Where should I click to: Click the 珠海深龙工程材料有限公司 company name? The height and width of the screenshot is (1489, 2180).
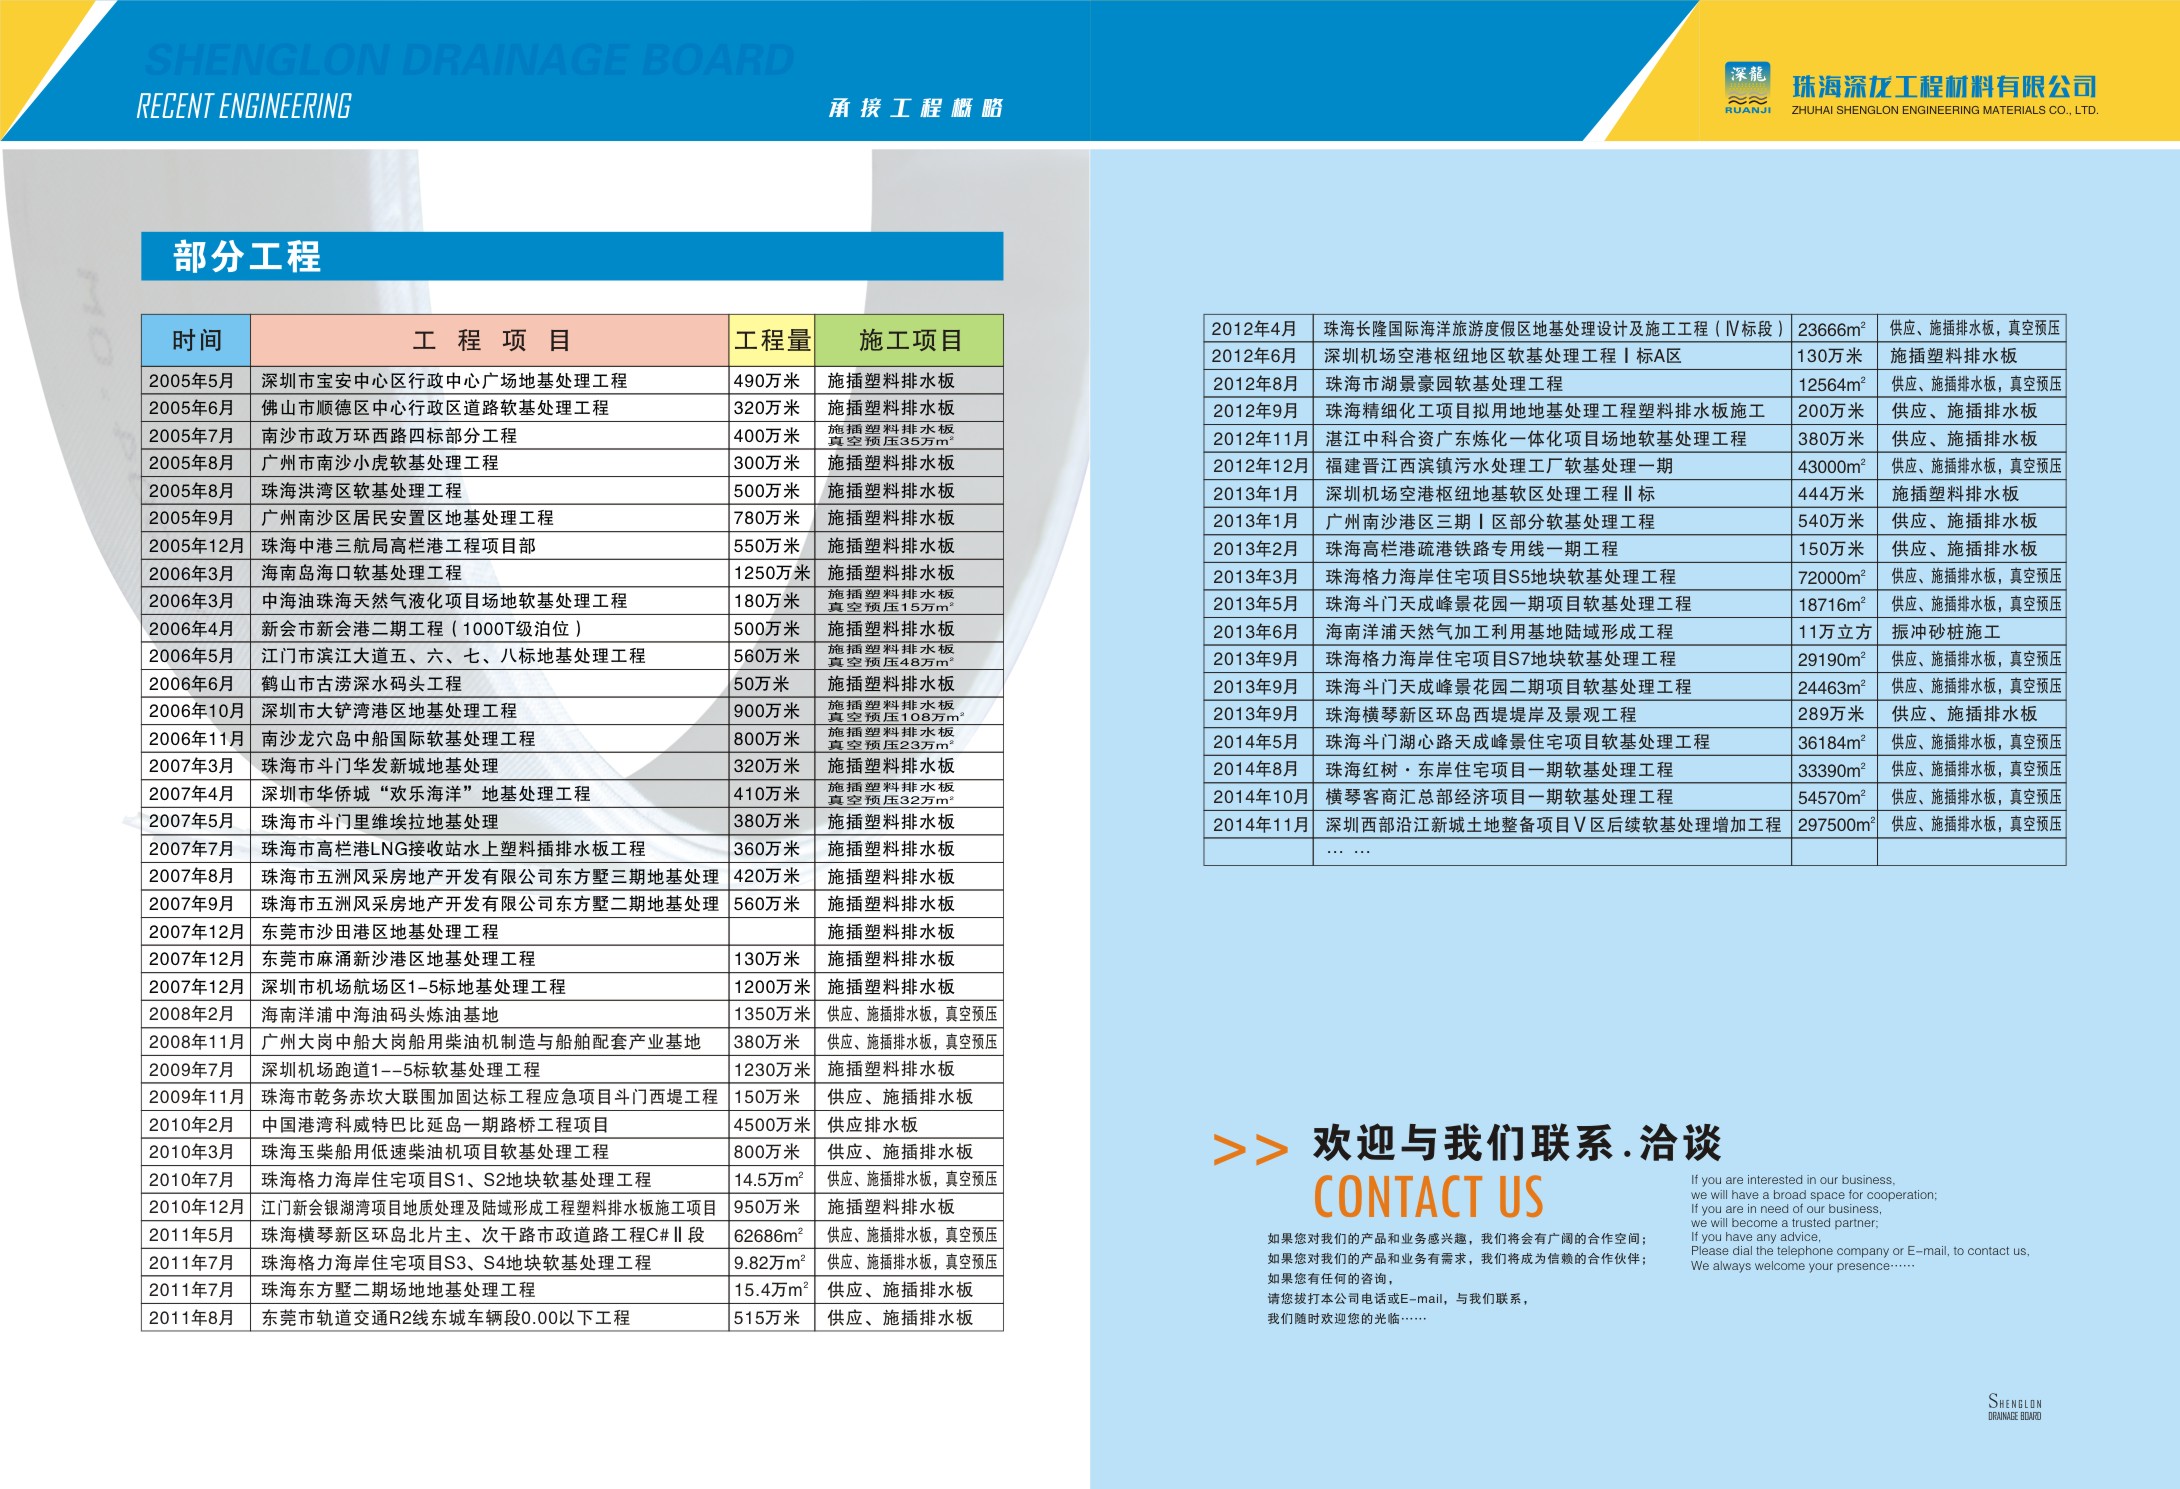tap(1943, 86)
